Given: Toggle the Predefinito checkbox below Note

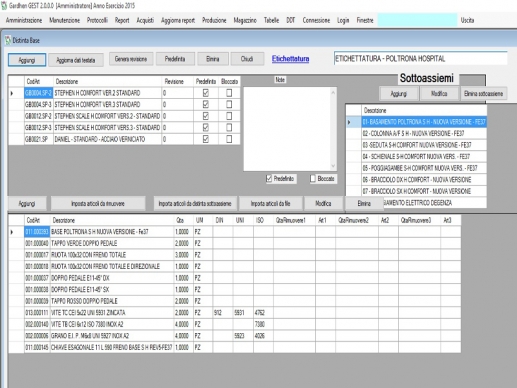Looking at the screenshot, I should (269, 179).
